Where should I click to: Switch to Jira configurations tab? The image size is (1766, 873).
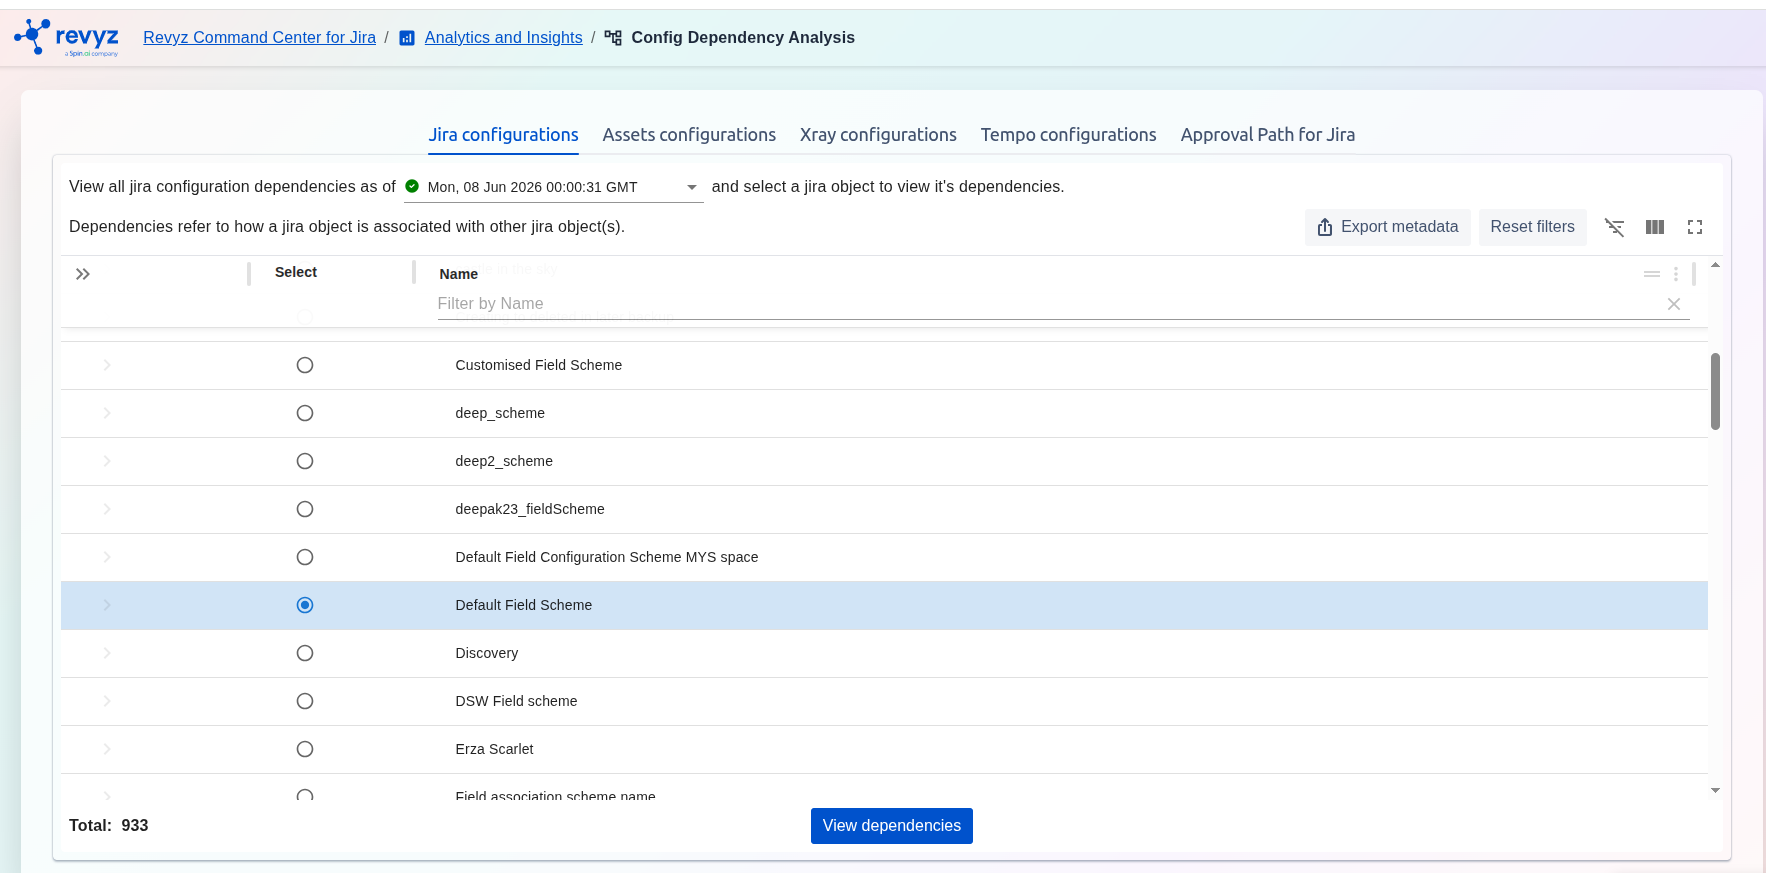click(x=503, y=135)
